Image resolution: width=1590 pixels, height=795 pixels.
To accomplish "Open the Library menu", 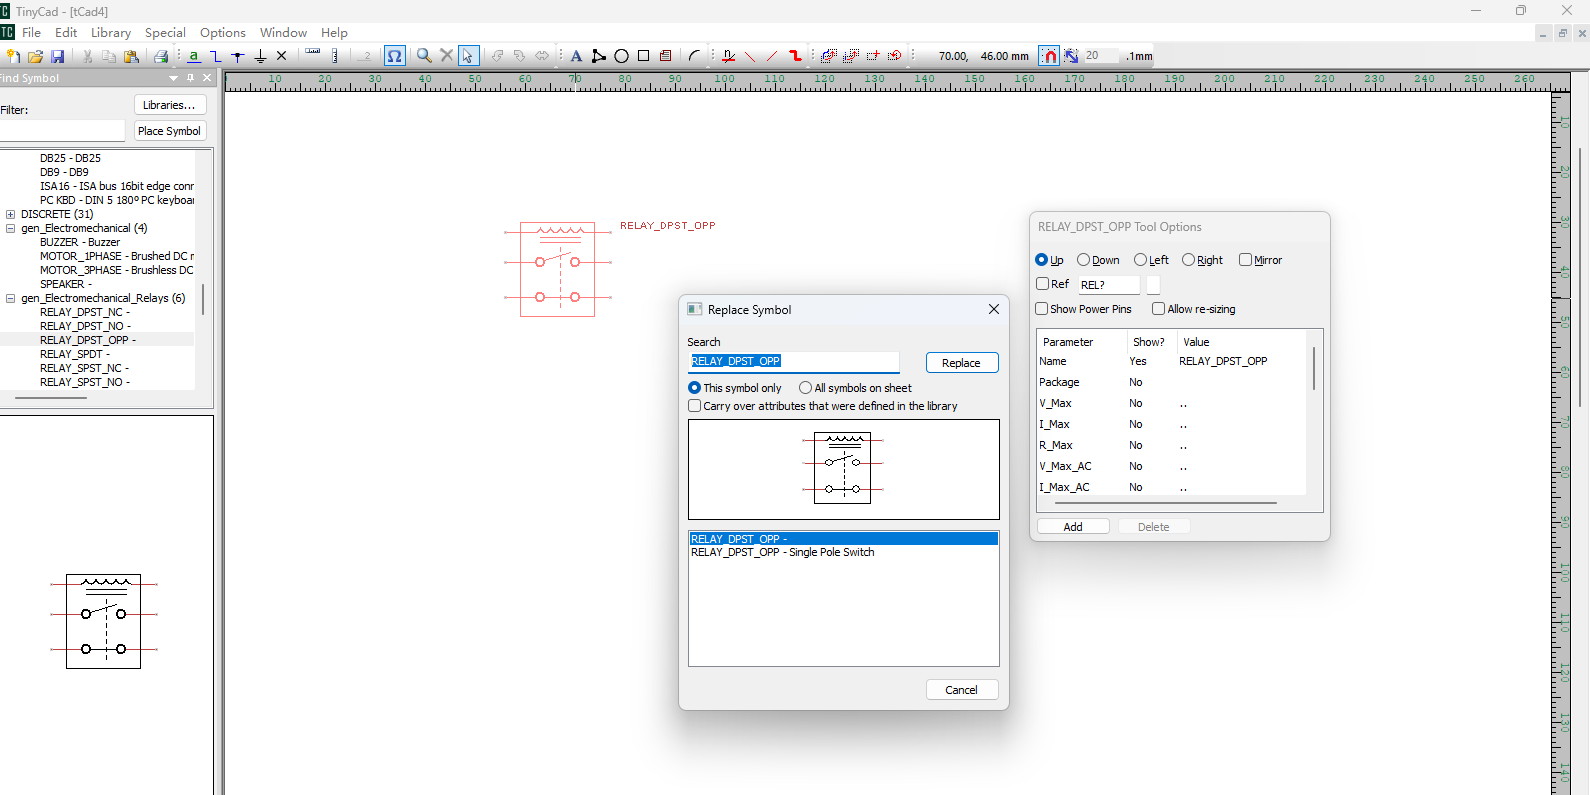I will tap(110, 33).
